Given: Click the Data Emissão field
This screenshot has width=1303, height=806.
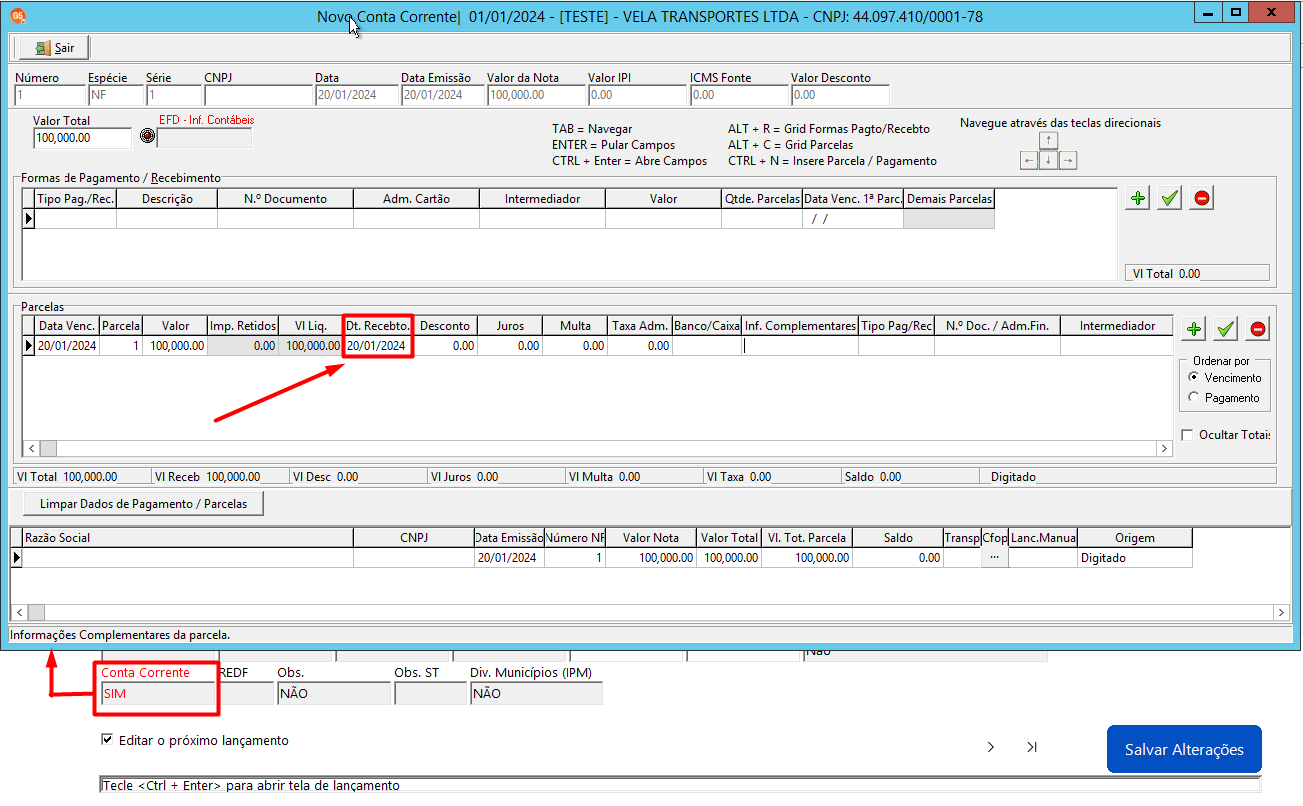Looking at the screenshot, I should [x=442, y=95].
